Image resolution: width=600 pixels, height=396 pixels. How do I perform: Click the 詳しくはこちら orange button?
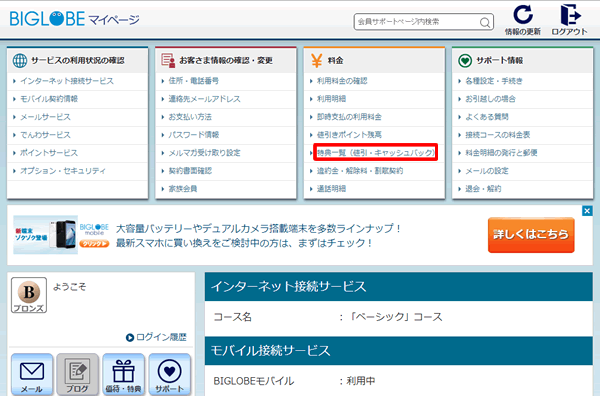(x=531, y=235)
